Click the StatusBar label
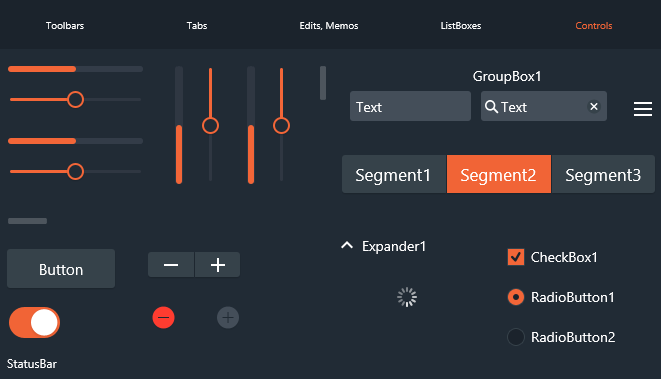Image resolution: width=661 pixels, height=379 pixels. coord(32,364)
